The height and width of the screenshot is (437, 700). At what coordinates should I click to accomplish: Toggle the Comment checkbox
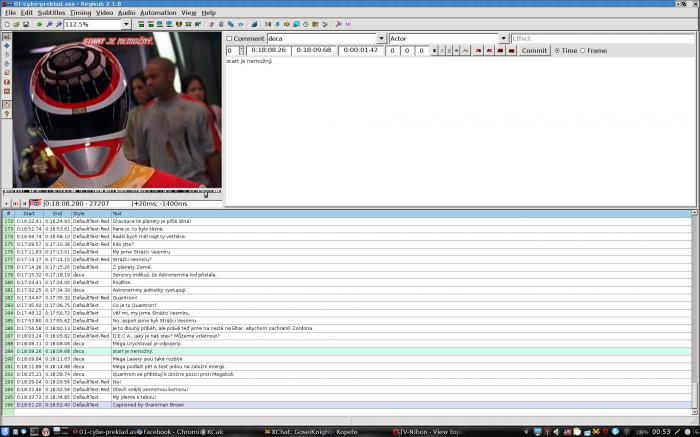tap(229, 39)
